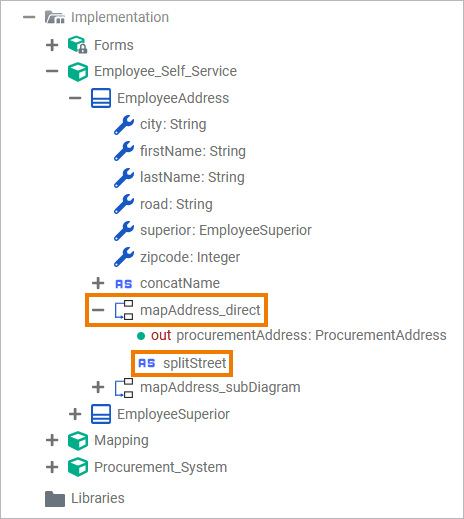
Task: Click the Forms locked package icon
Action: tap(77, 45)
